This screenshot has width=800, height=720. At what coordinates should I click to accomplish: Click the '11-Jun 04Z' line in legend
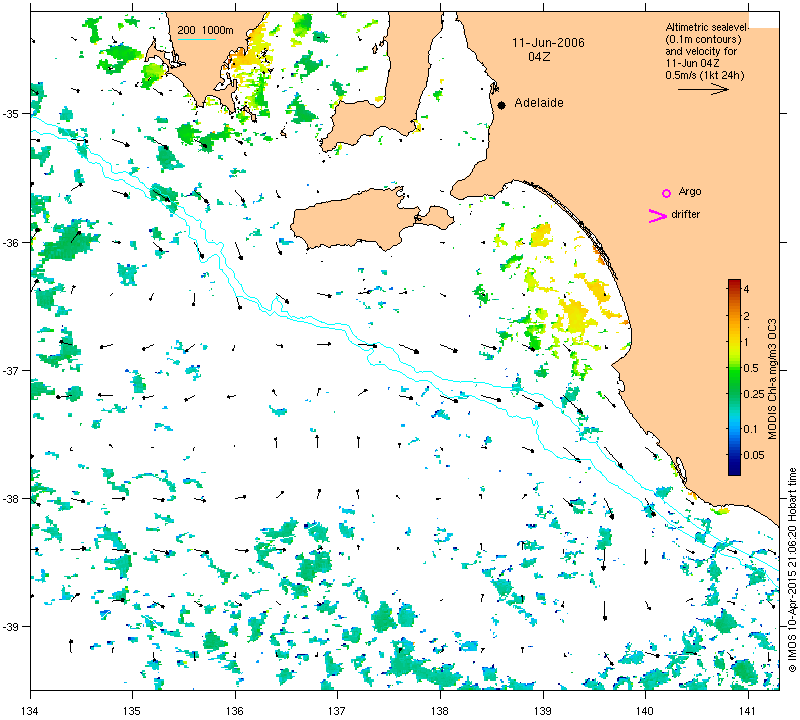[x=692, y=63]
